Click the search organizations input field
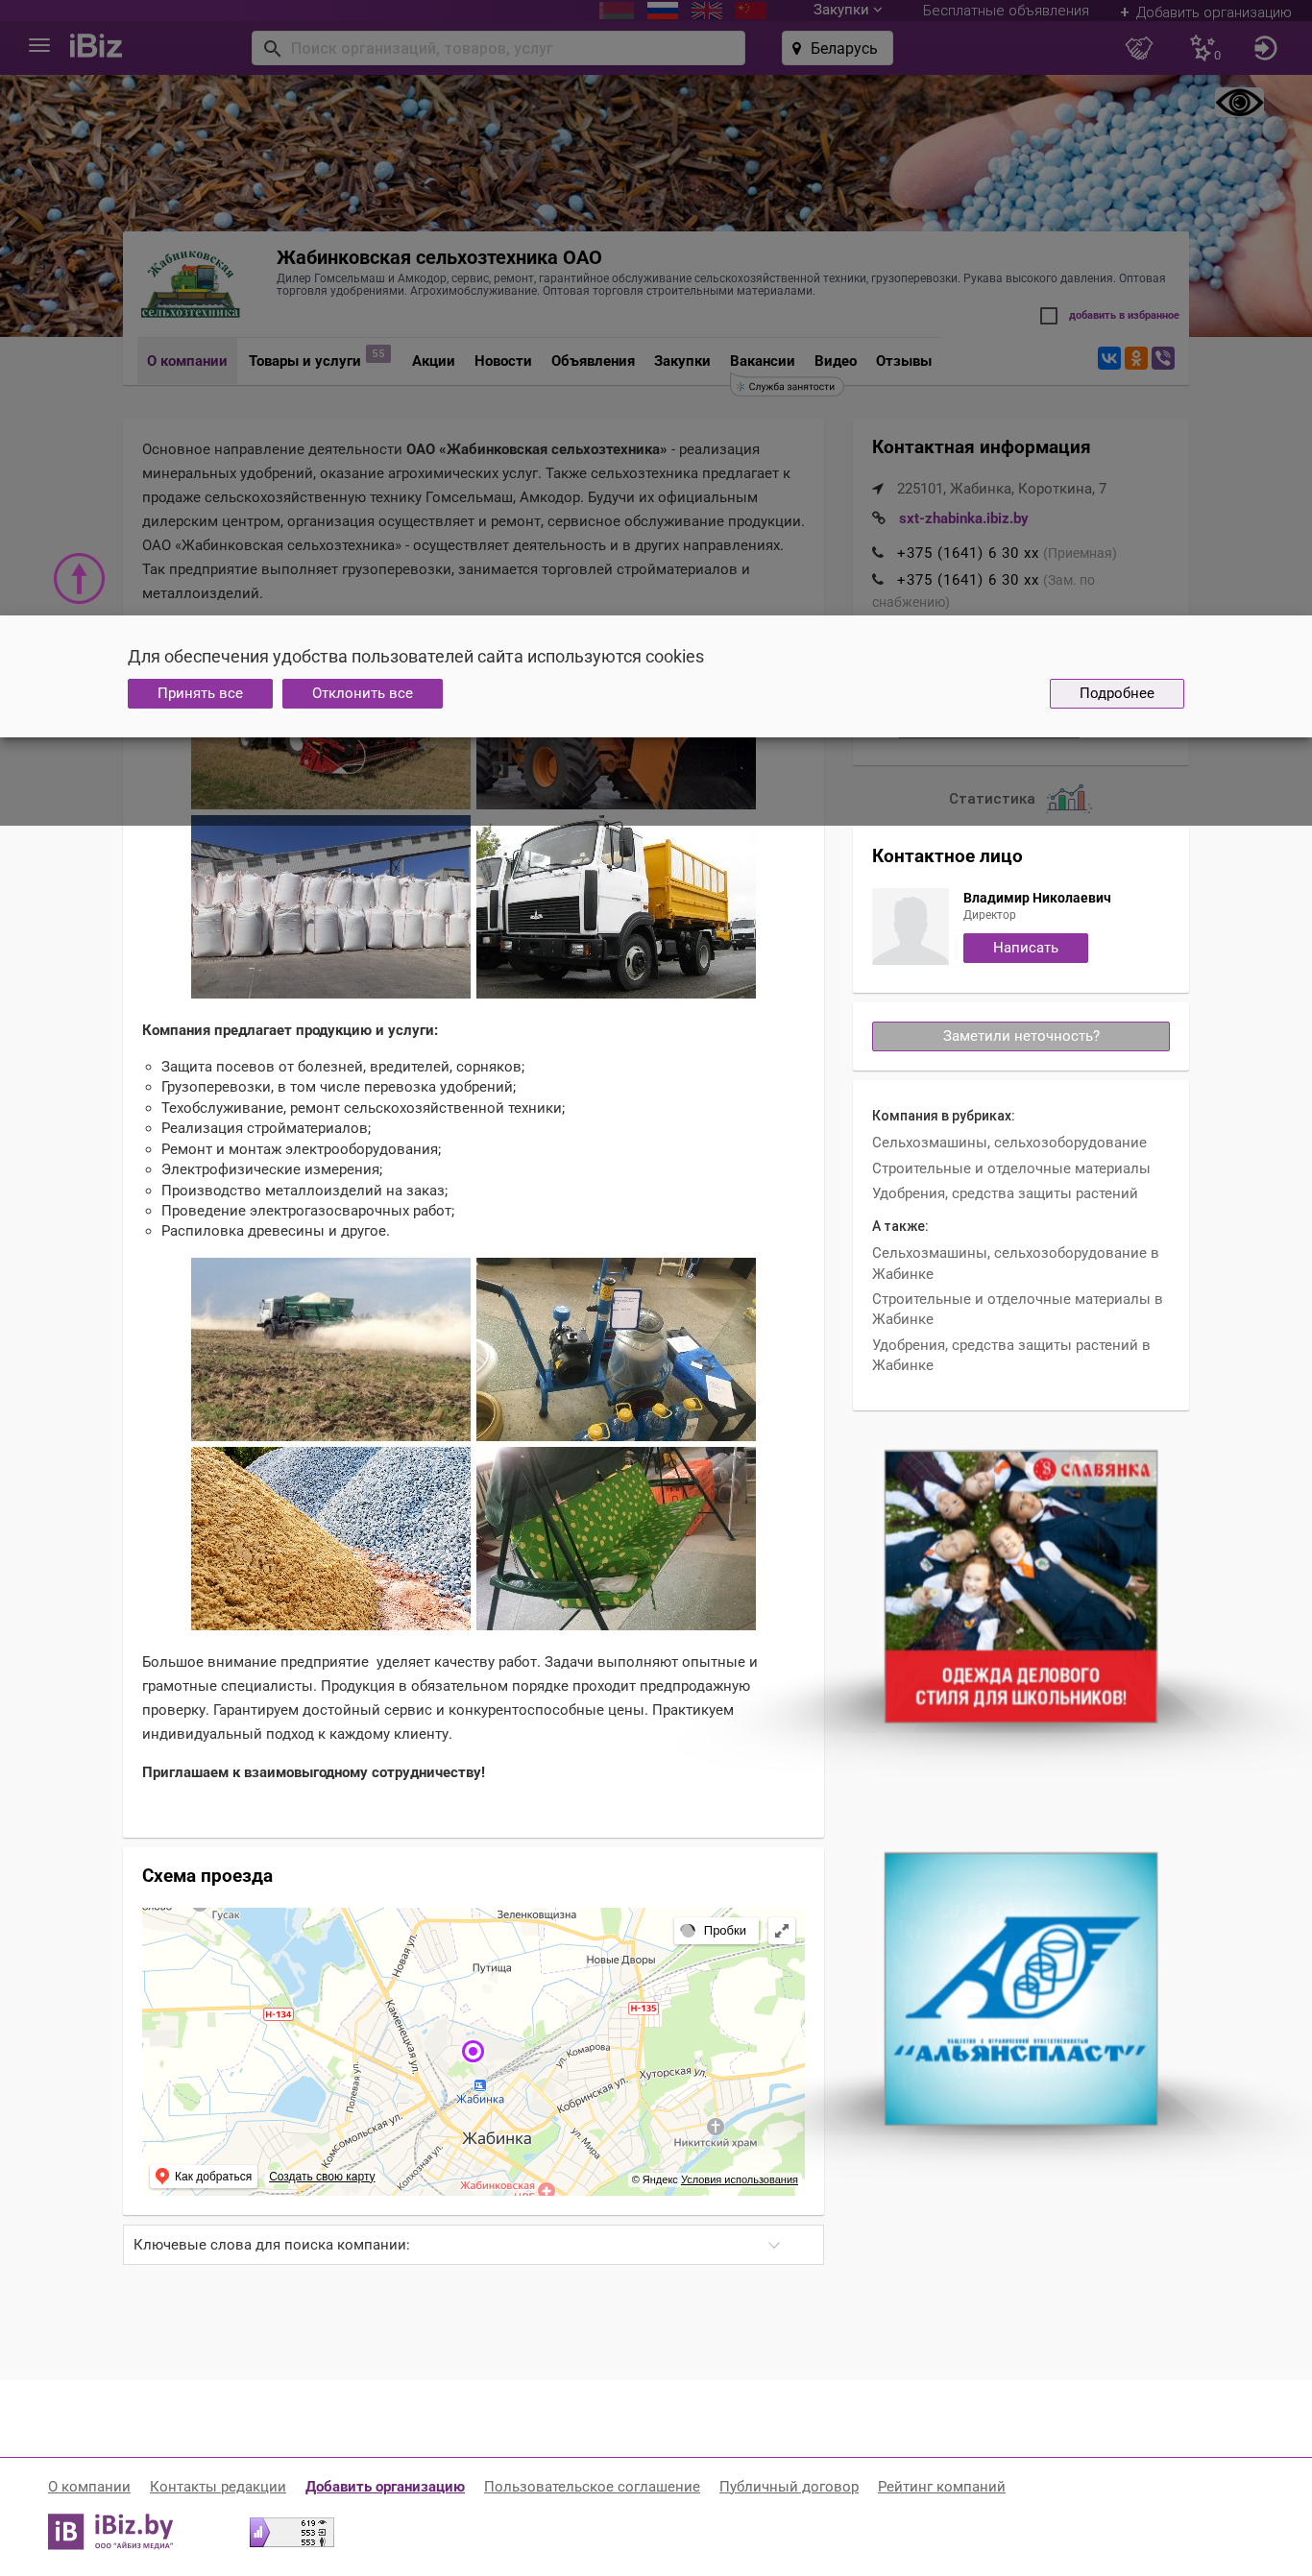 click(498, 48)
